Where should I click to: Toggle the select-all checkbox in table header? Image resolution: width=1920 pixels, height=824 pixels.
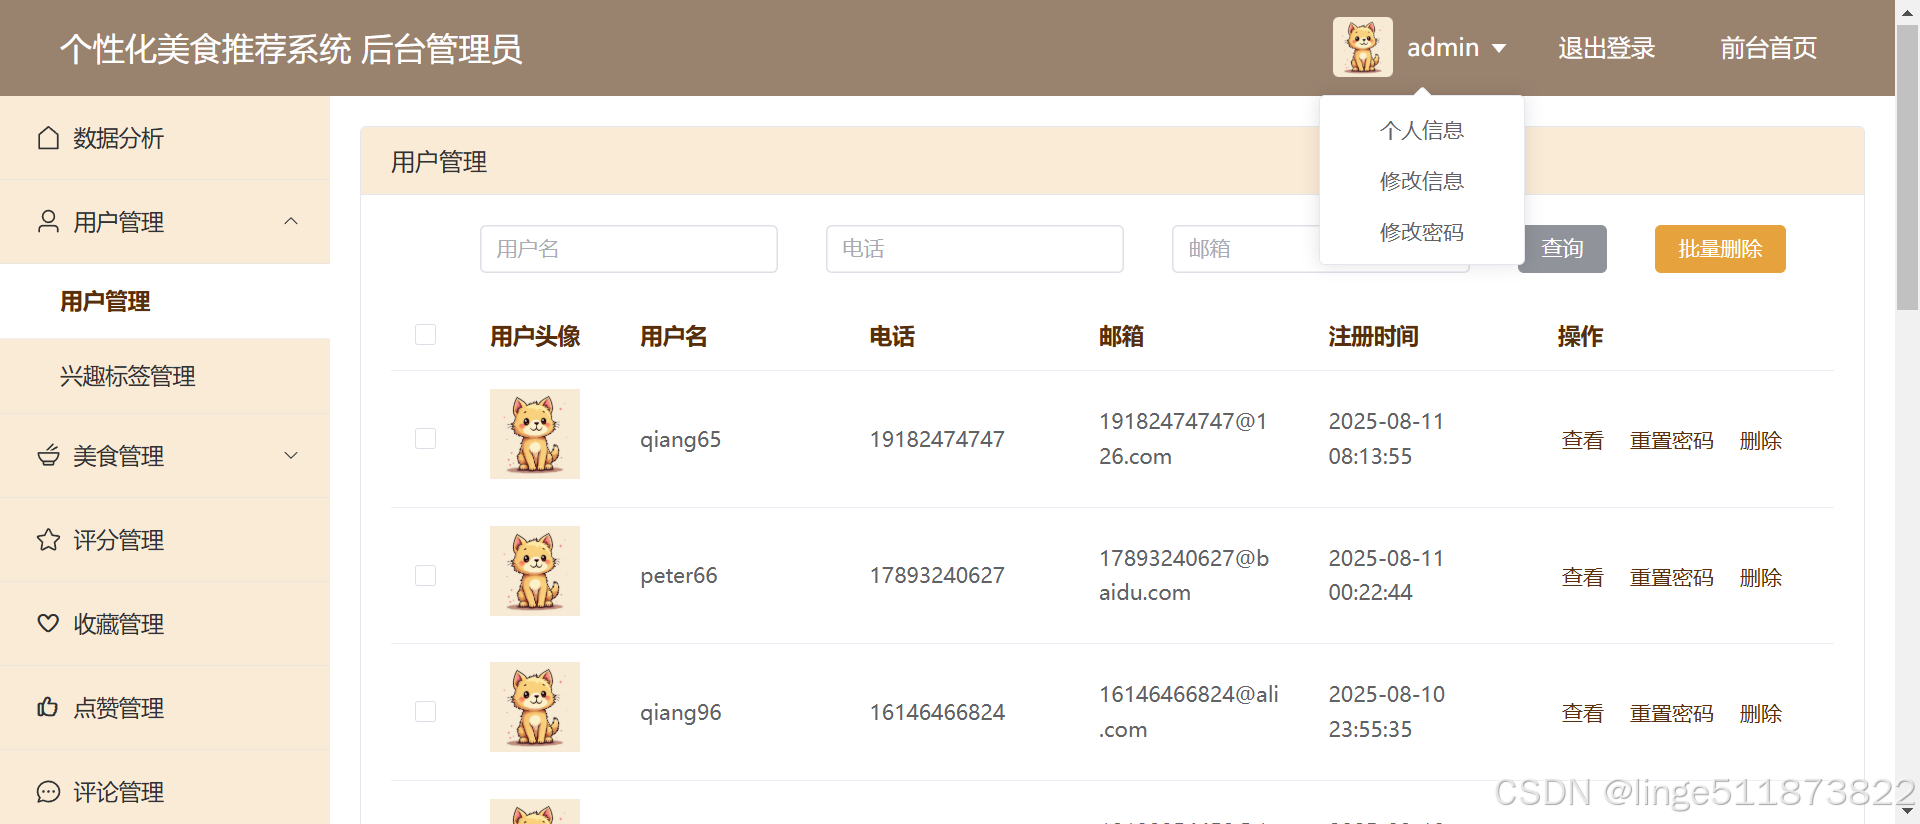[x=425, y=334]
